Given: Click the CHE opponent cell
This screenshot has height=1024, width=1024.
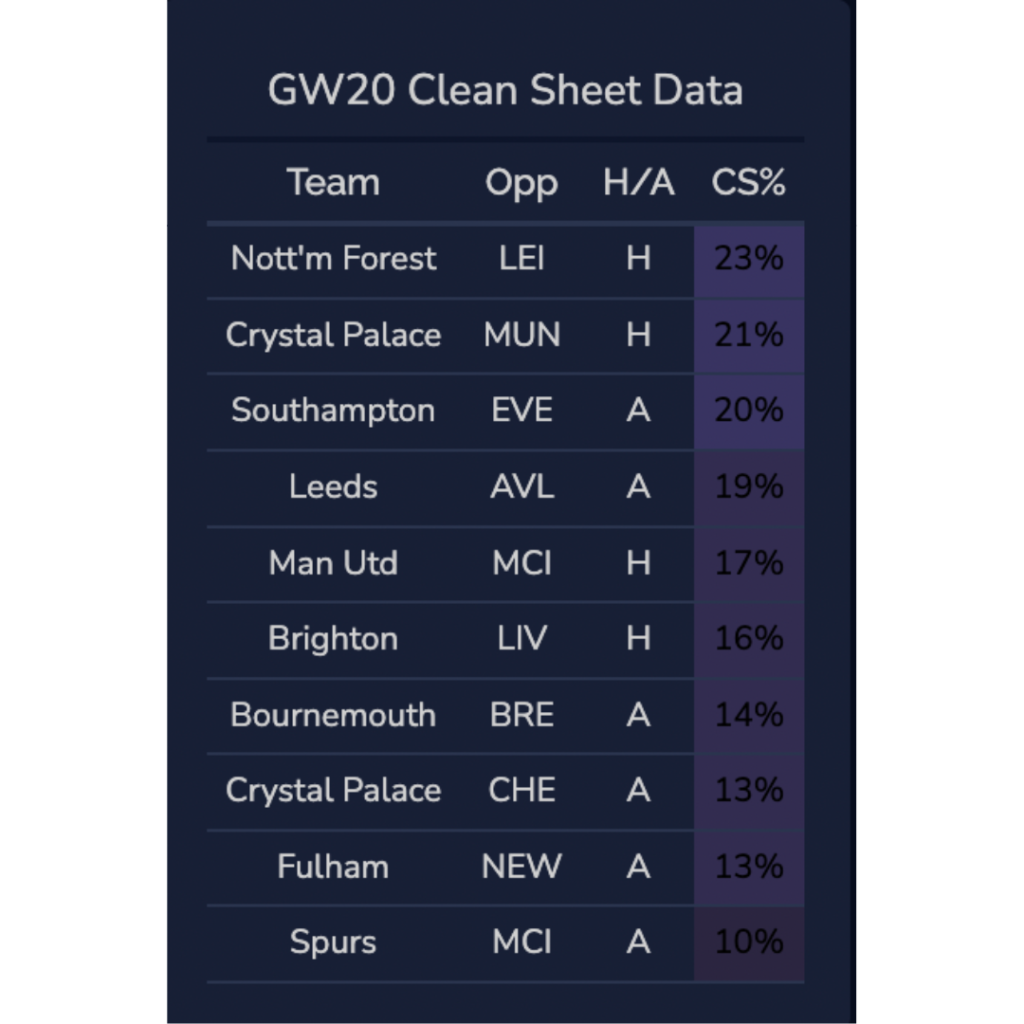Looking at the screenshot, I should point(521,790).
